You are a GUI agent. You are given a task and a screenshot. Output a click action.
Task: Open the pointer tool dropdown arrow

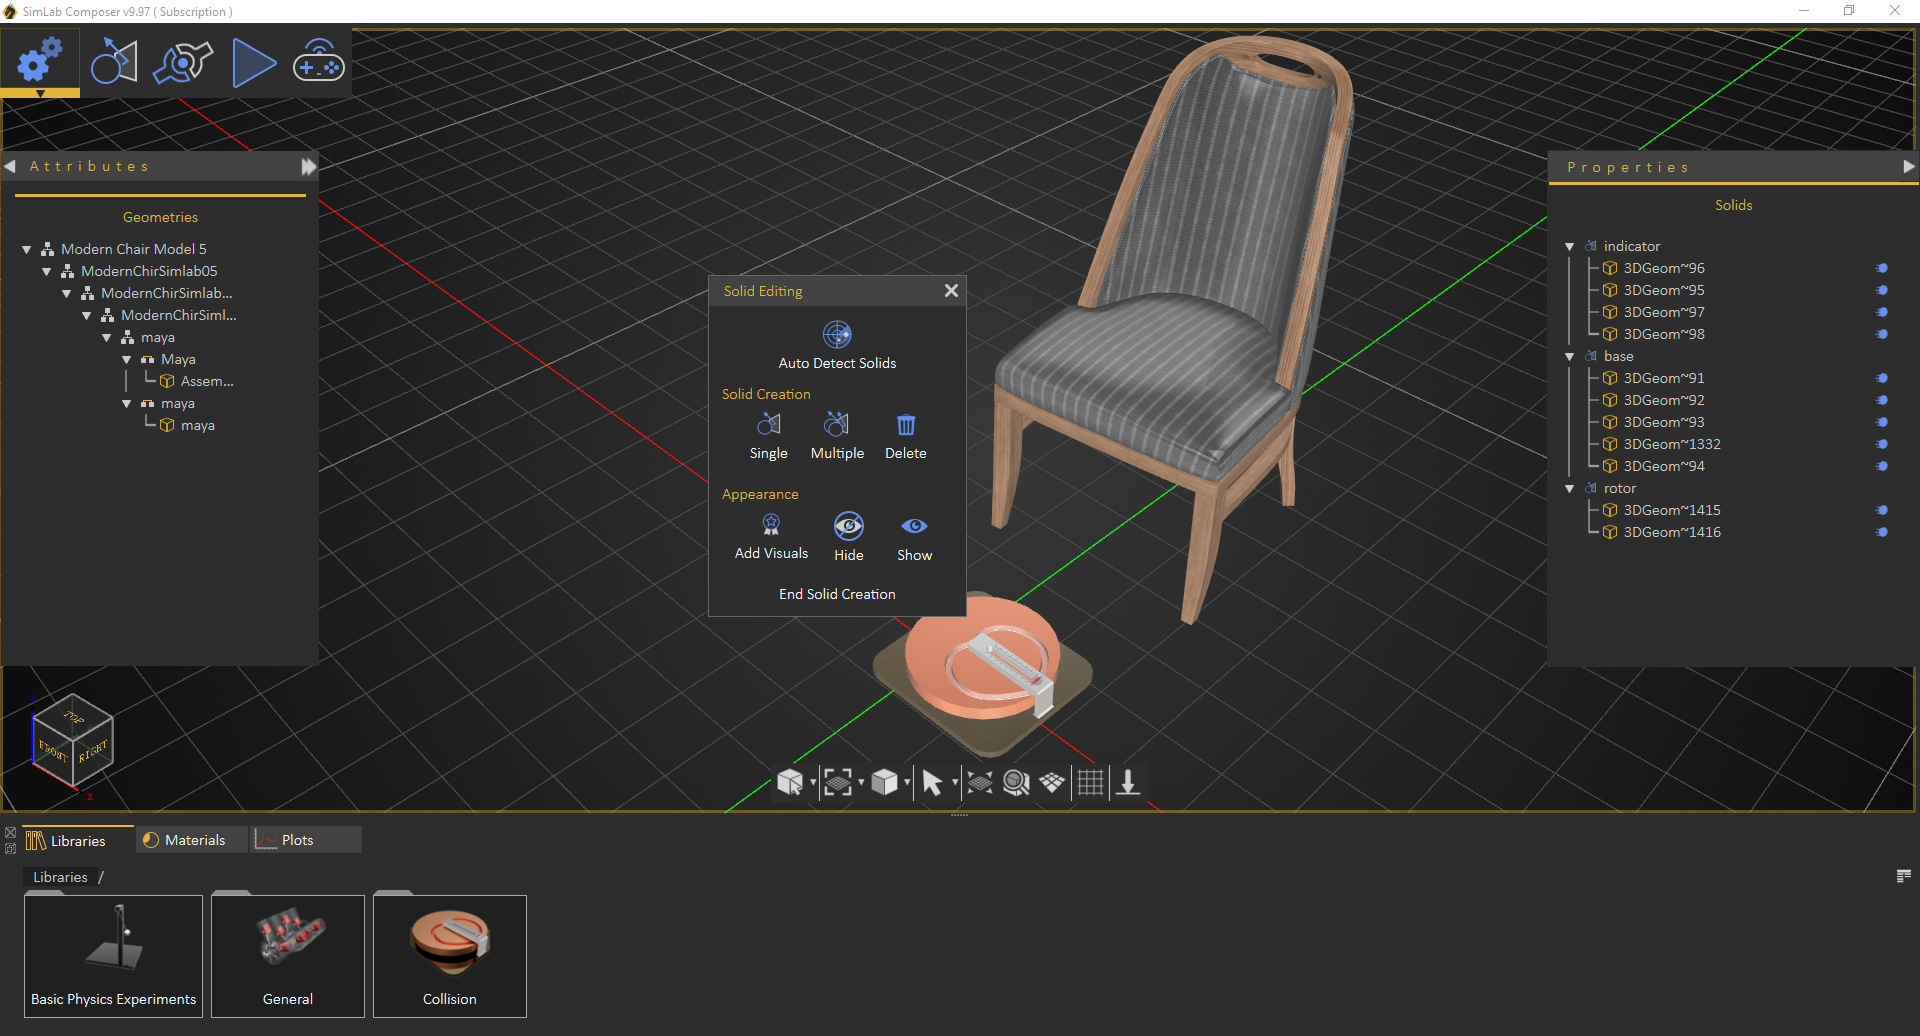955,782
